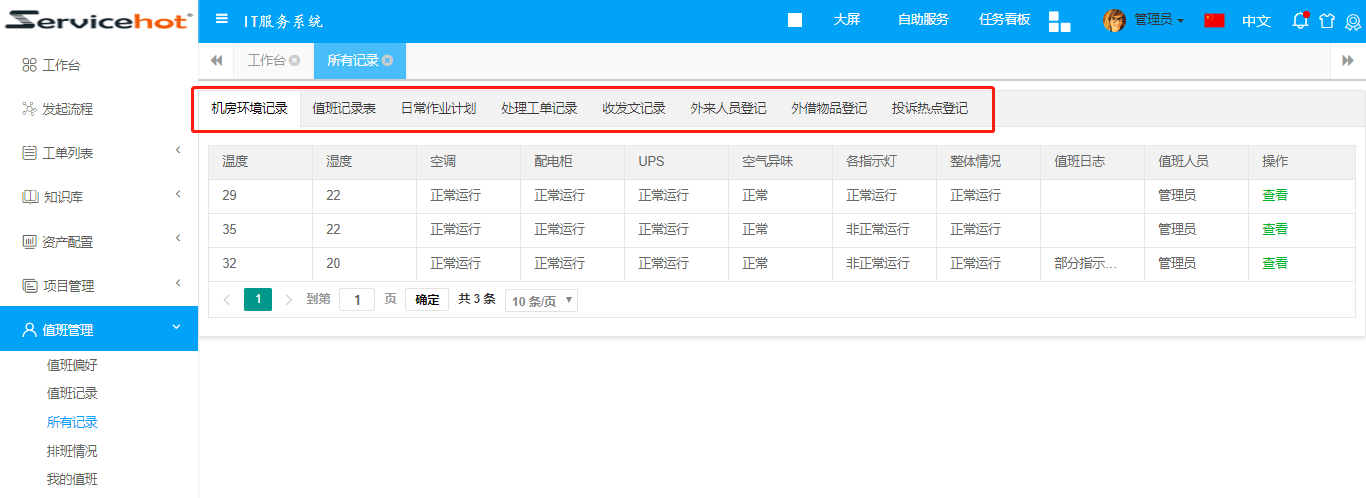Expand the 工单列表 sidebar menu

99,153
